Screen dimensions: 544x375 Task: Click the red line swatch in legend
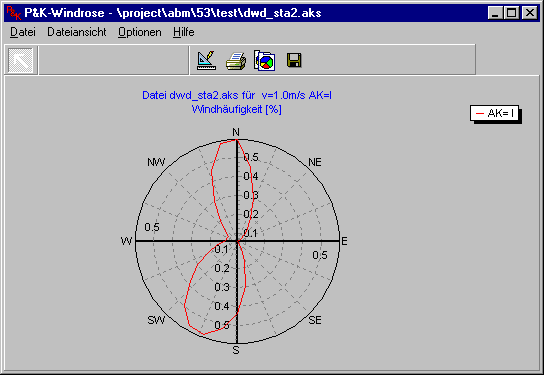click(x=480, y=113)
